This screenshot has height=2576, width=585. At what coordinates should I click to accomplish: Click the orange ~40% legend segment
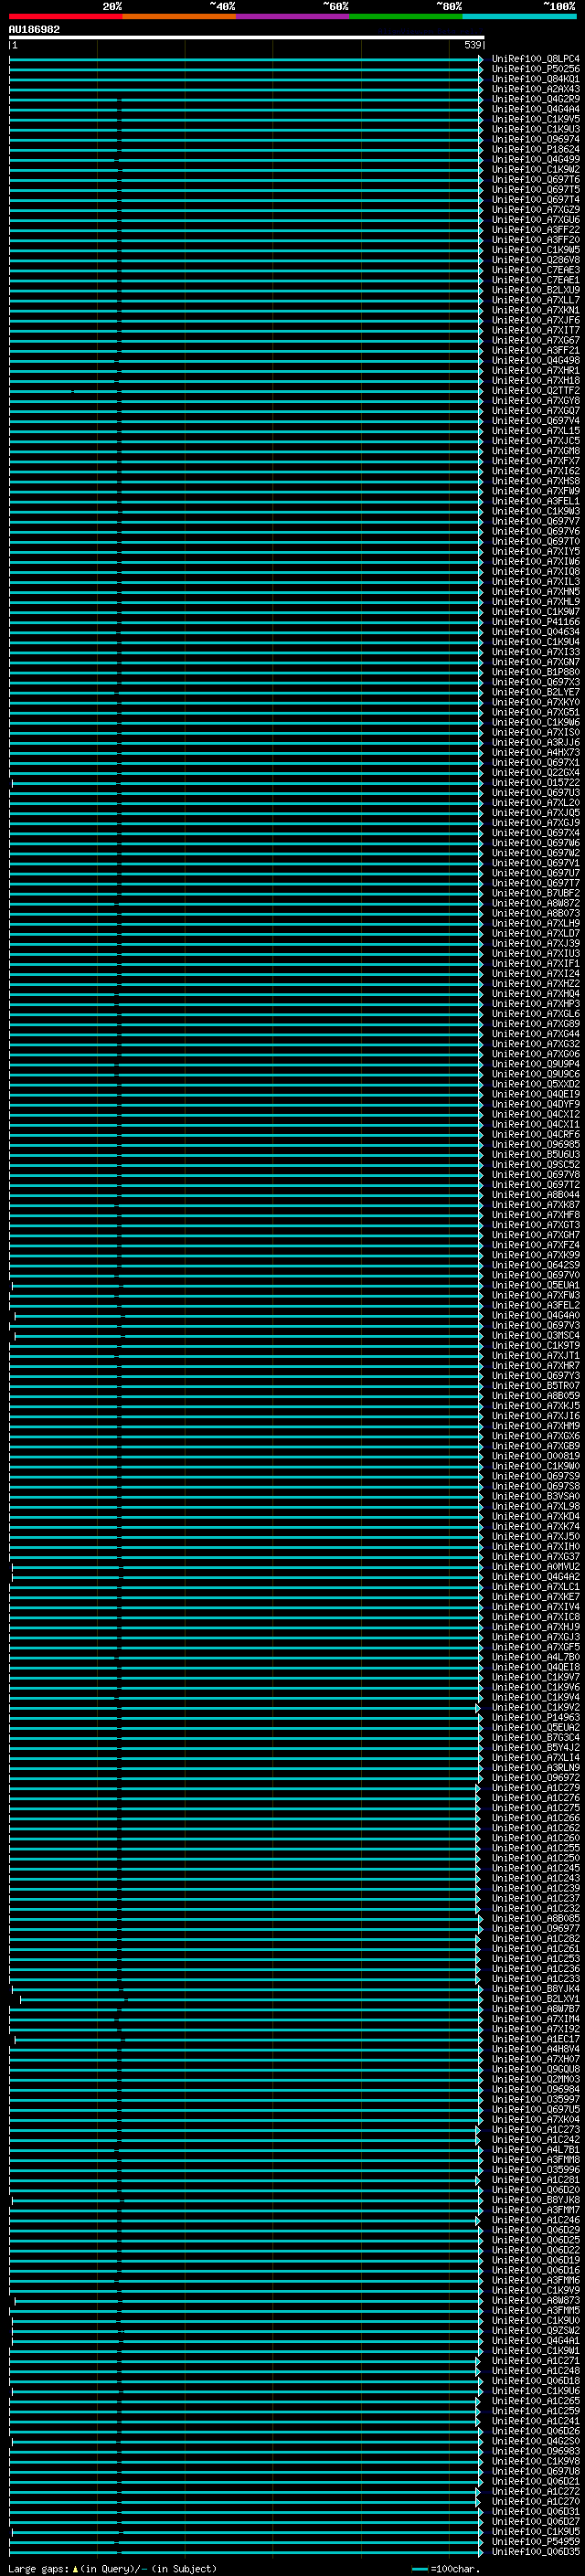coord(179,17)
